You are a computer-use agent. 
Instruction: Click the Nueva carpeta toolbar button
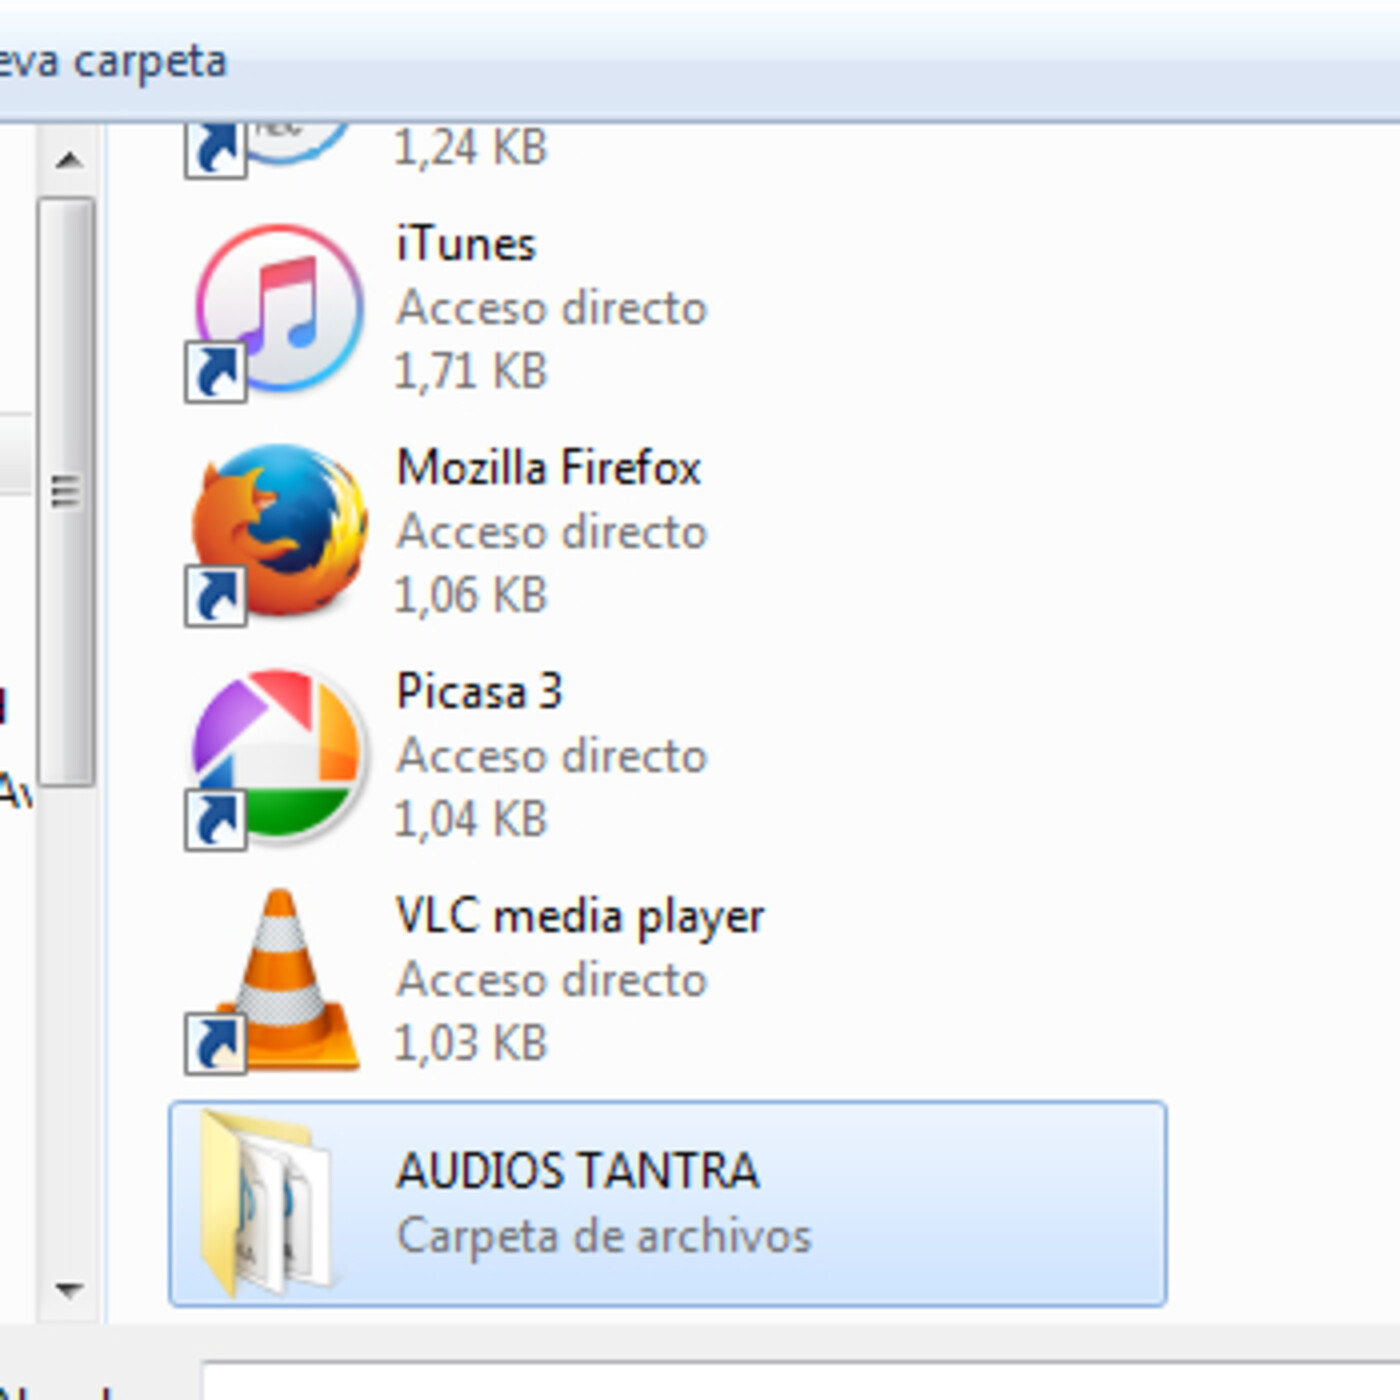click(x=113, y=62)
